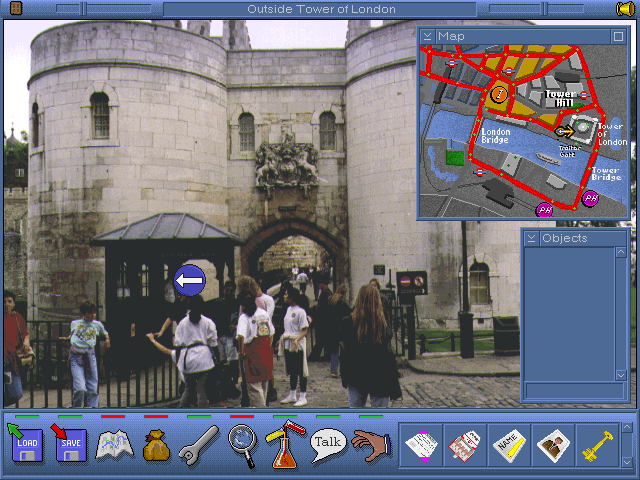Click the Save game floppy icon
The height and width of the screenshot is (480, 640).
69,443
